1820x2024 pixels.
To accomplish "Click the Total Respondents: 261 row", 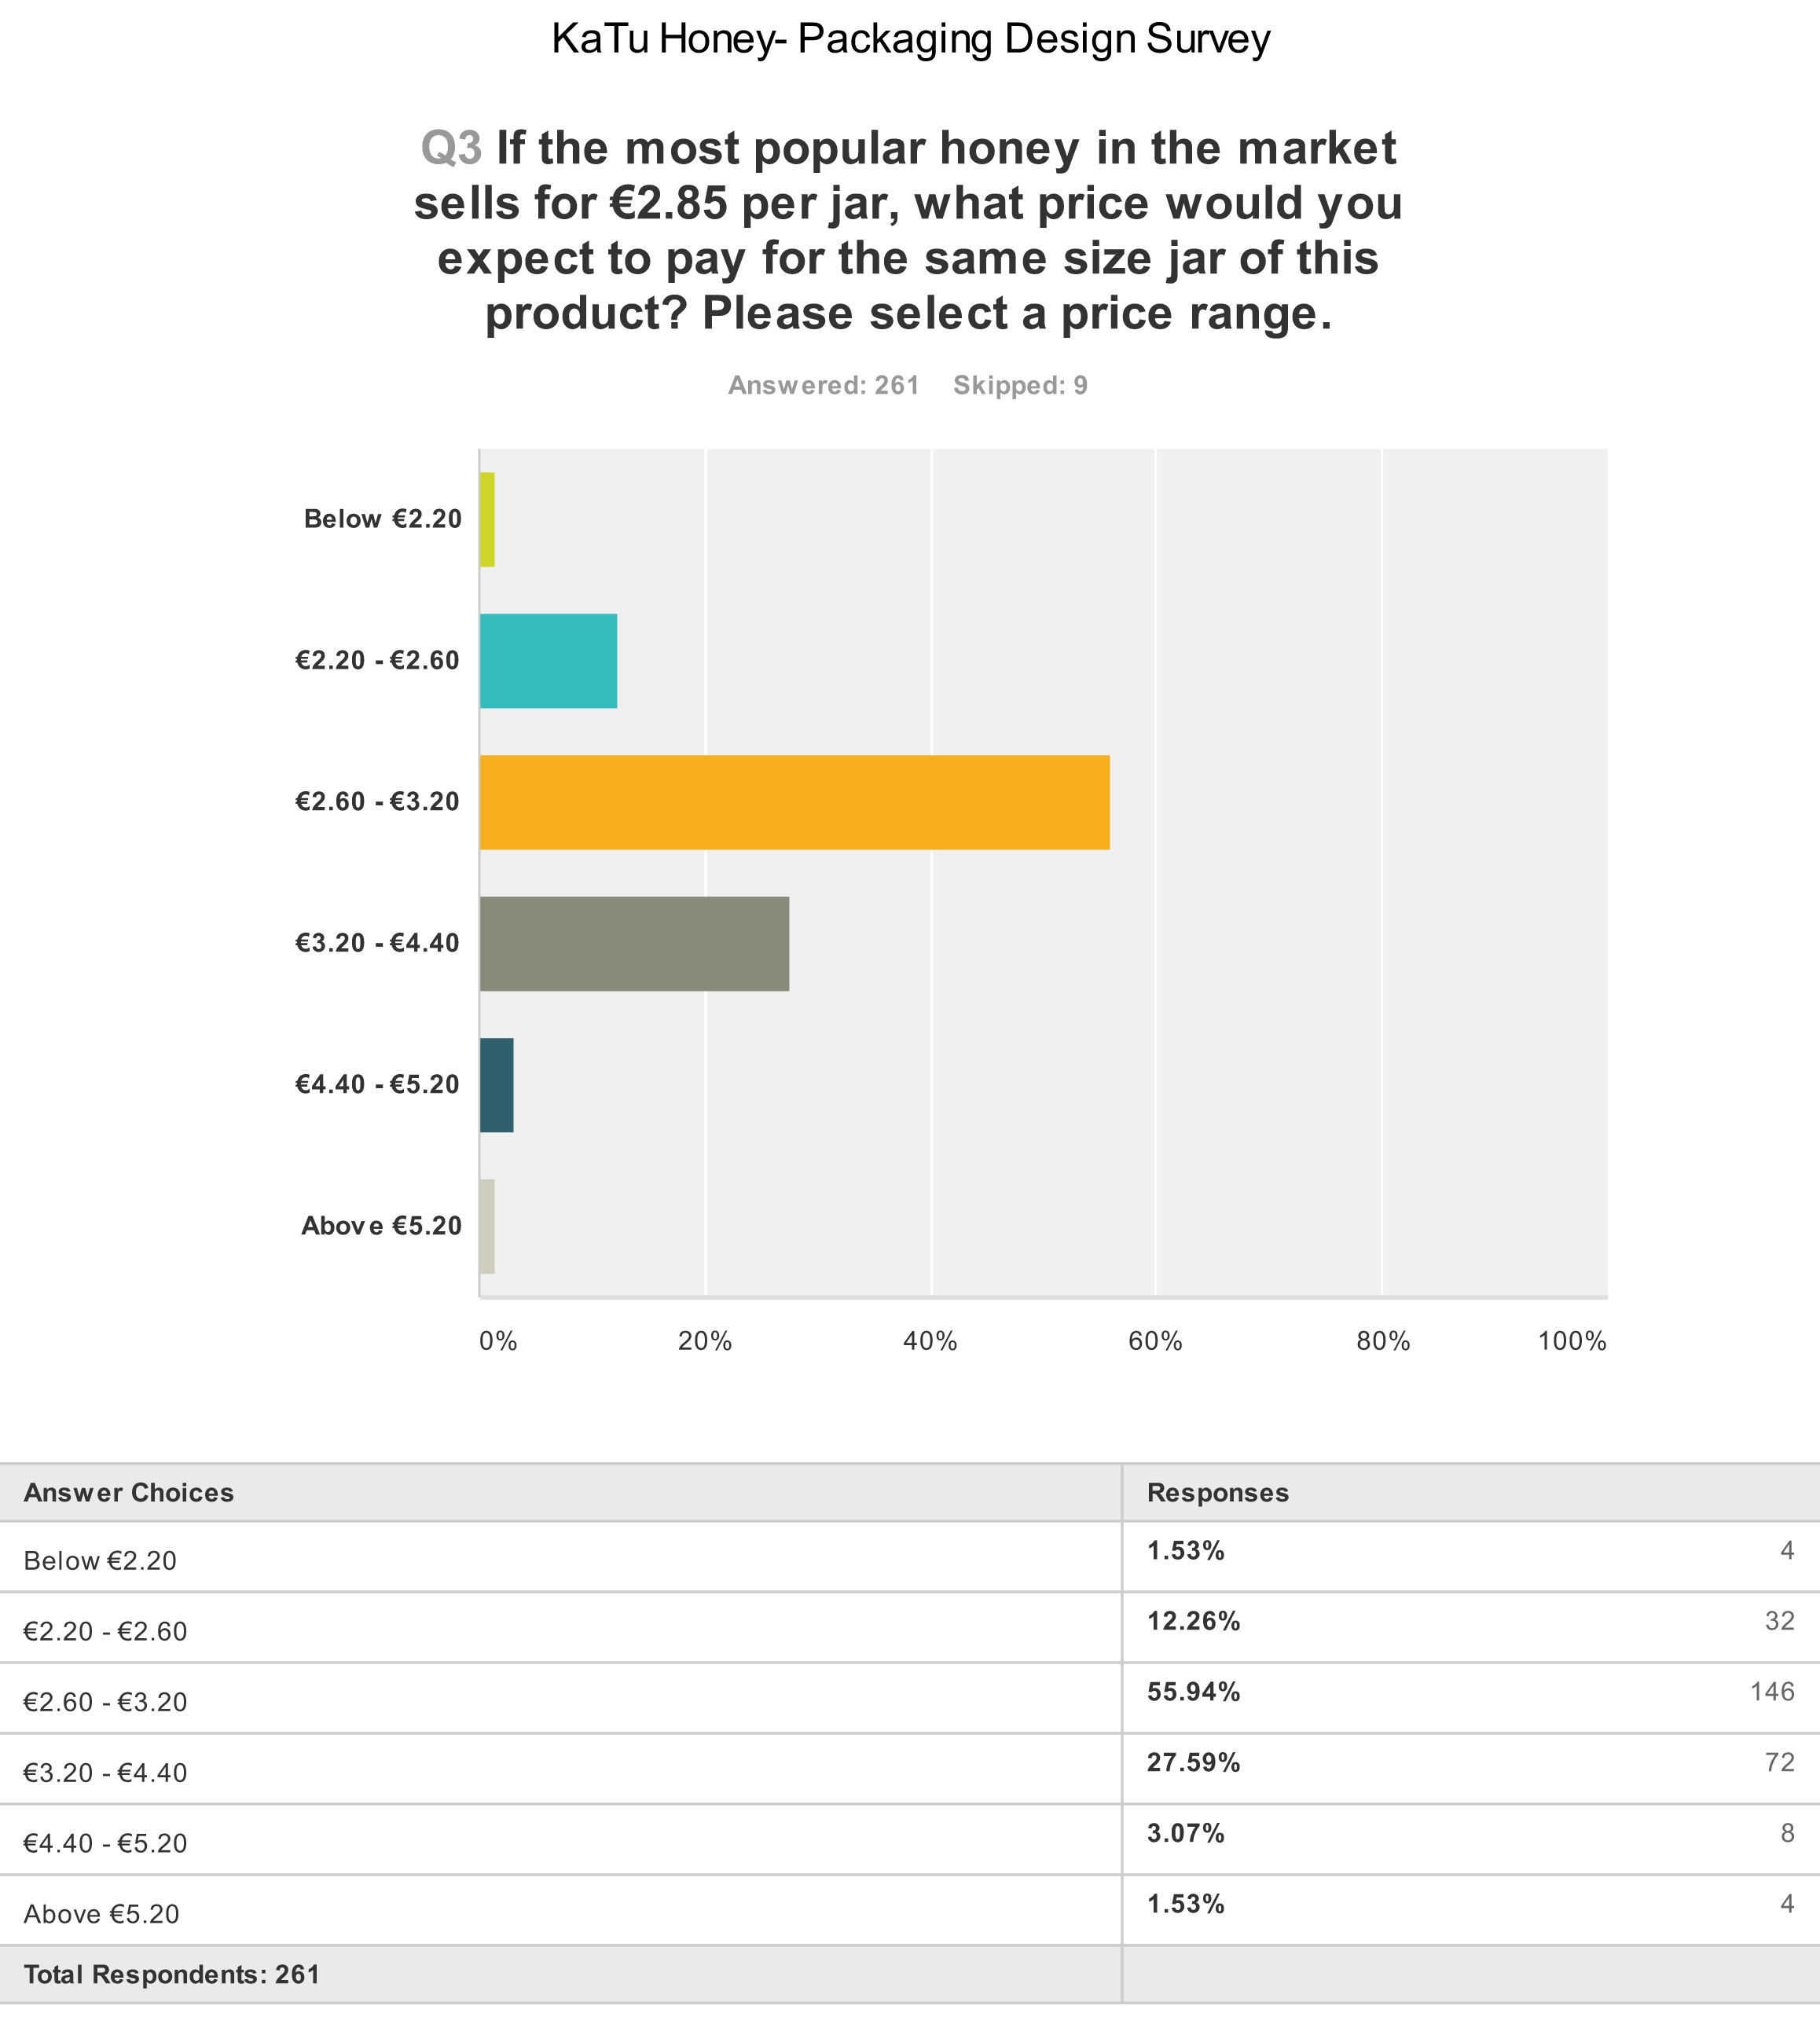I will point(171,1975).
